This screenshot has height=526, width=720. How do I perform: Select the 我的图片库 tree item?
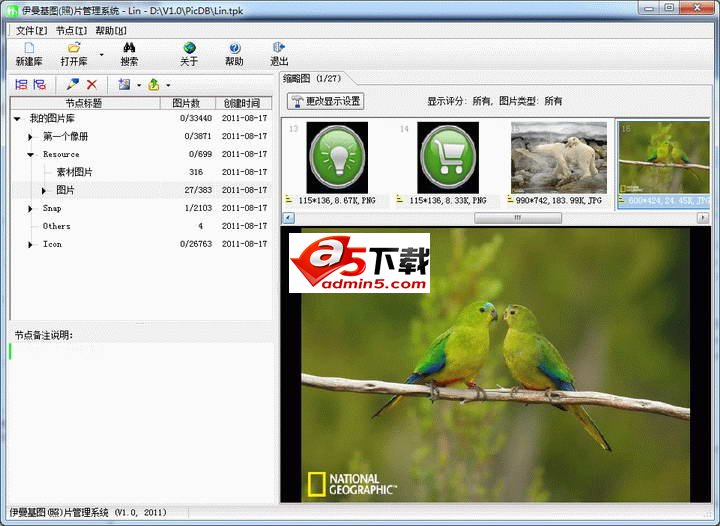pos(52,118)
